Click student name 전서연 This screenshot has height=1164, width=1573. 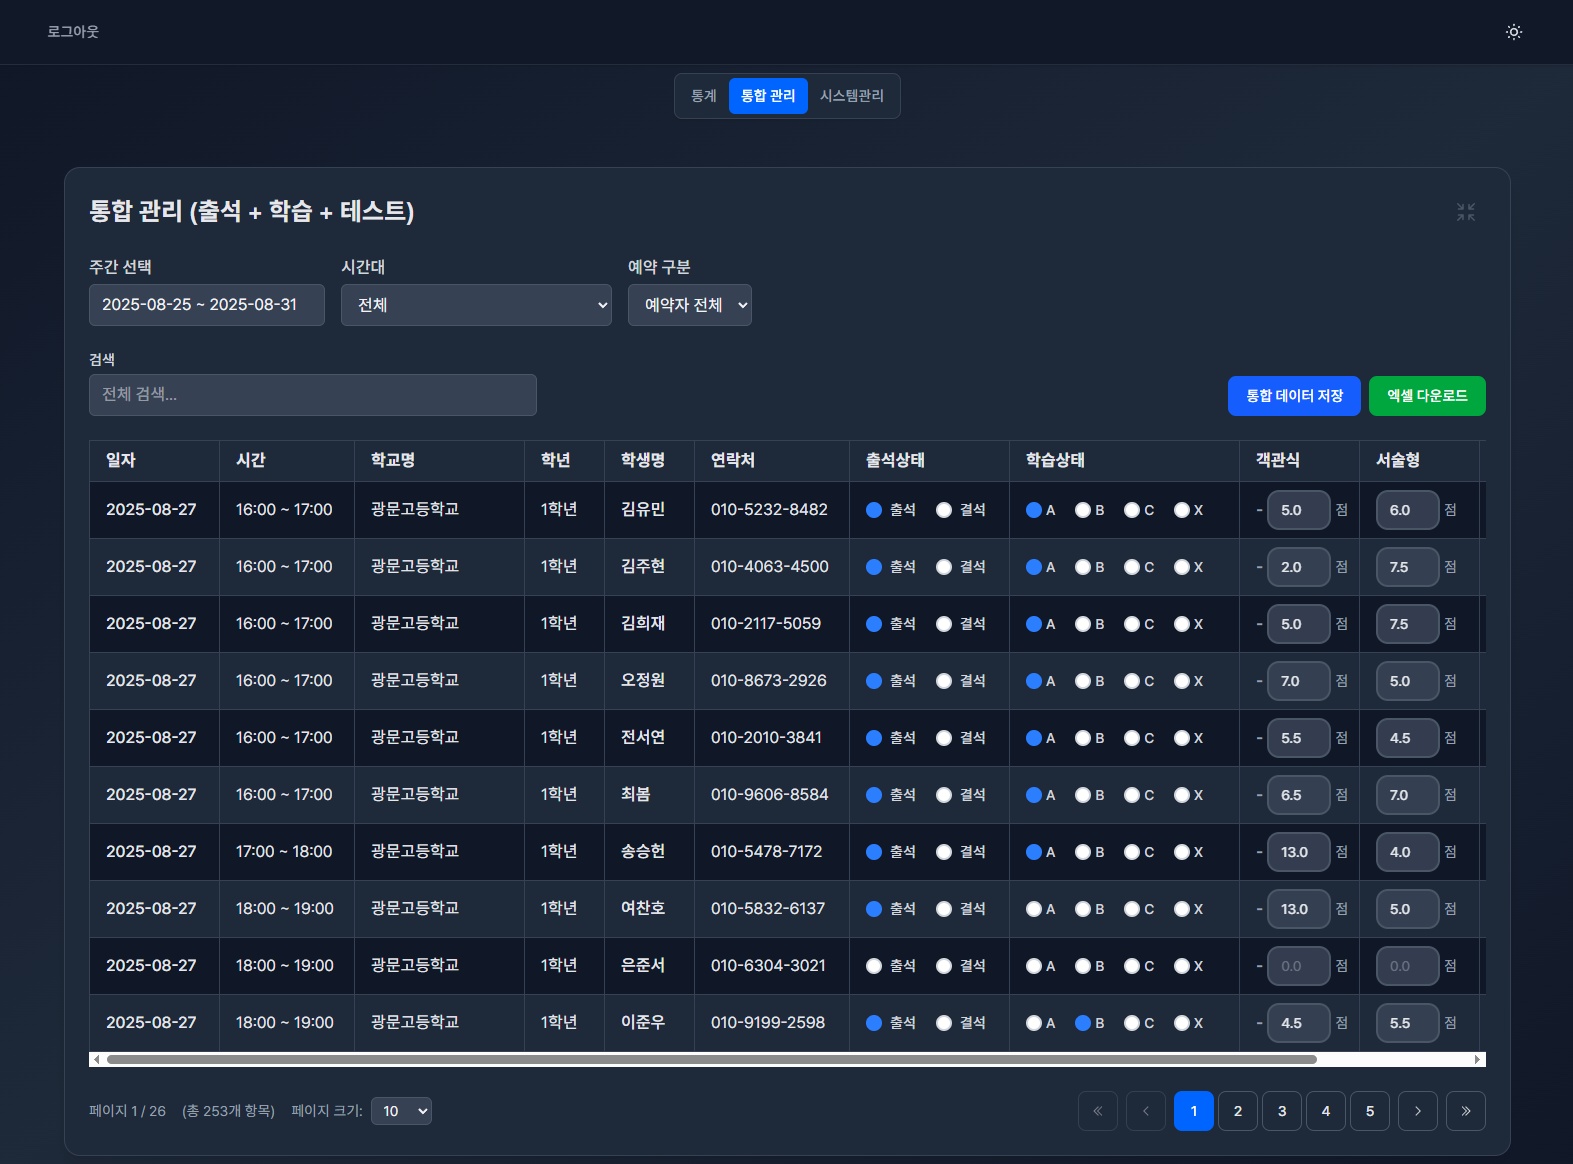point(643,738)
